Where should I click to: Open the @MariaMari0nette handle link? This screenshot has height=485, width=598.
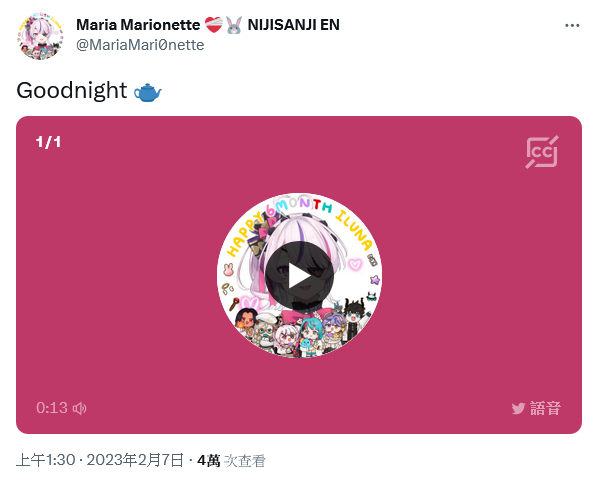140,45
